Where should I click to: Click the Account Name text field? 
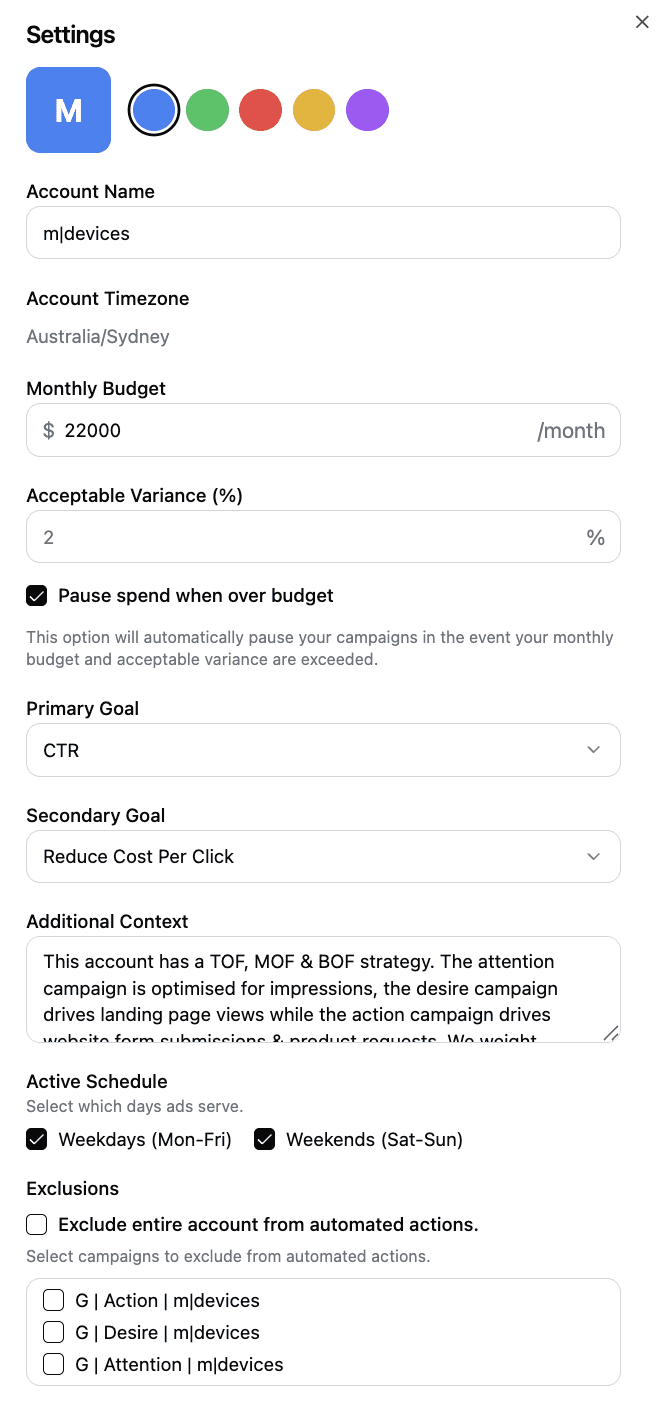pyautogui.click(x=323, y=233)
